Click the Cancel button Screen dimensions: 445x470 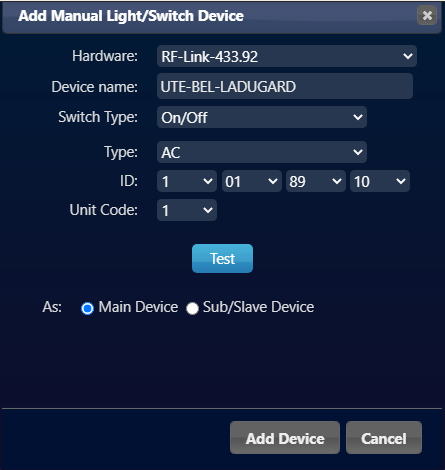click(x=384, y=438)
